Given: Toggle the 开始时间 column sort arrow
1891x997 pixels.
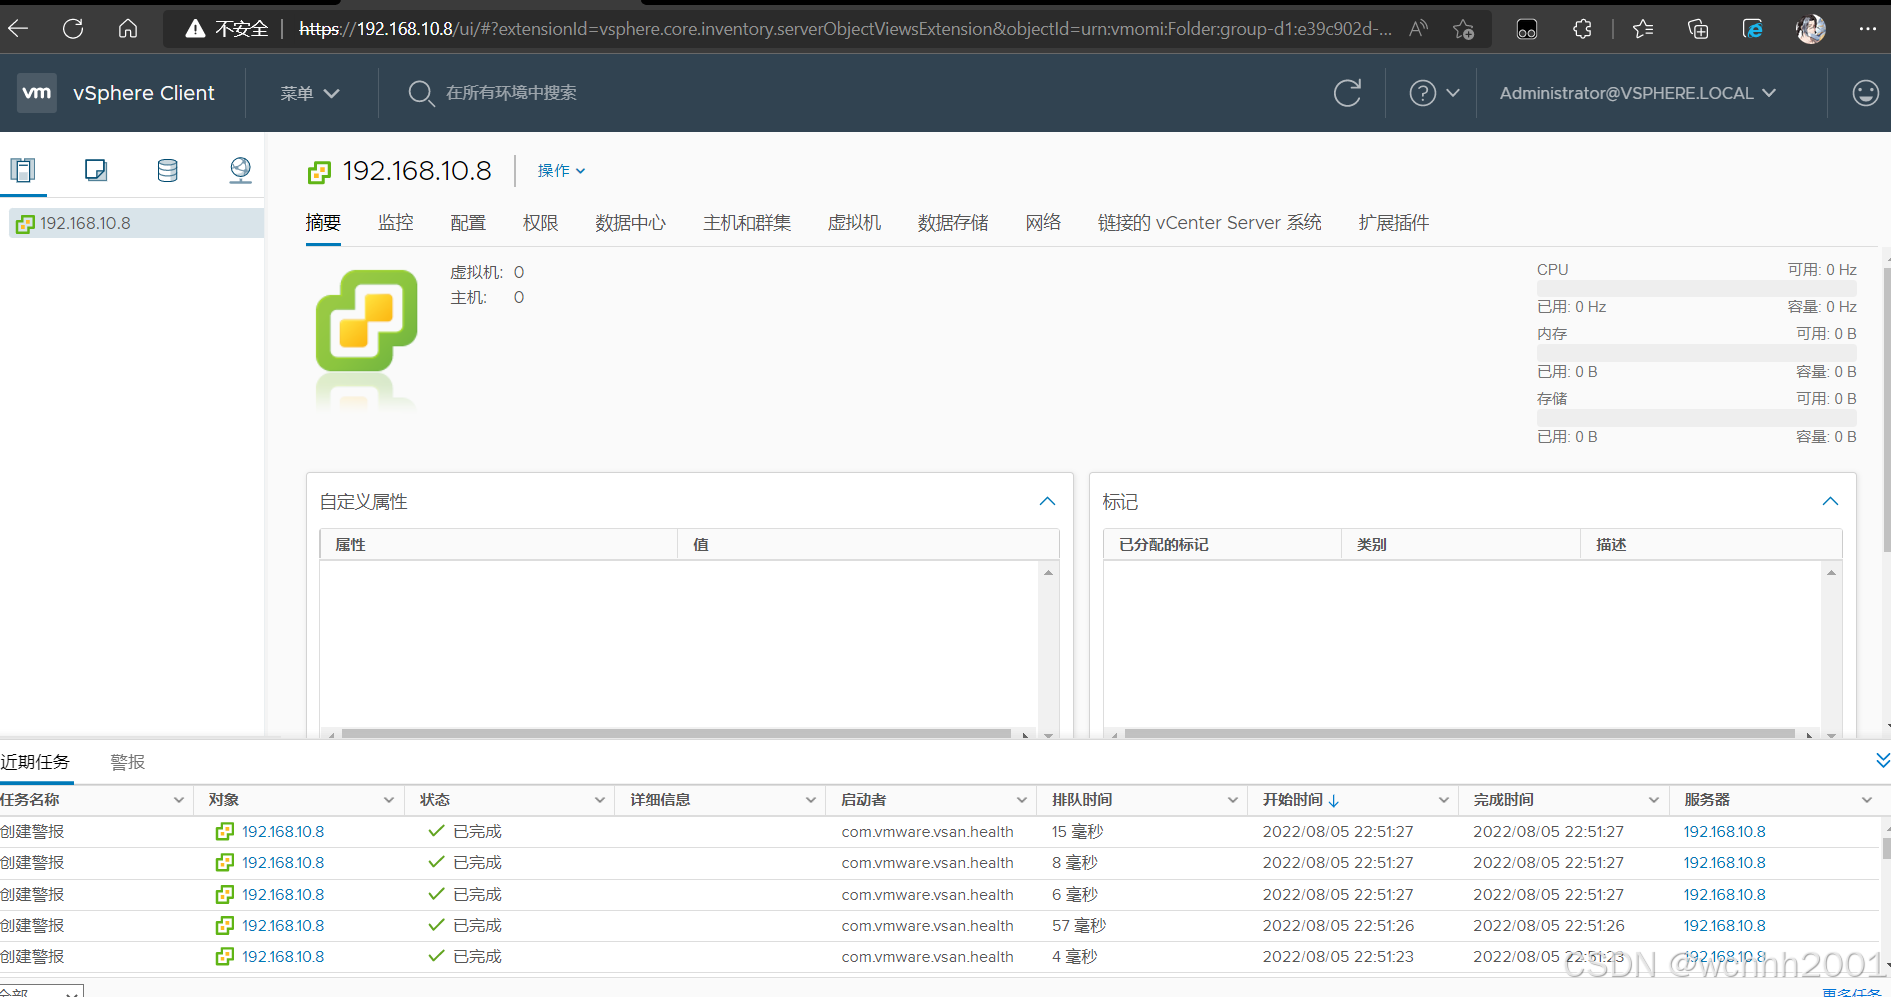Looking at the screenshot, I should tap(1334, 799).
